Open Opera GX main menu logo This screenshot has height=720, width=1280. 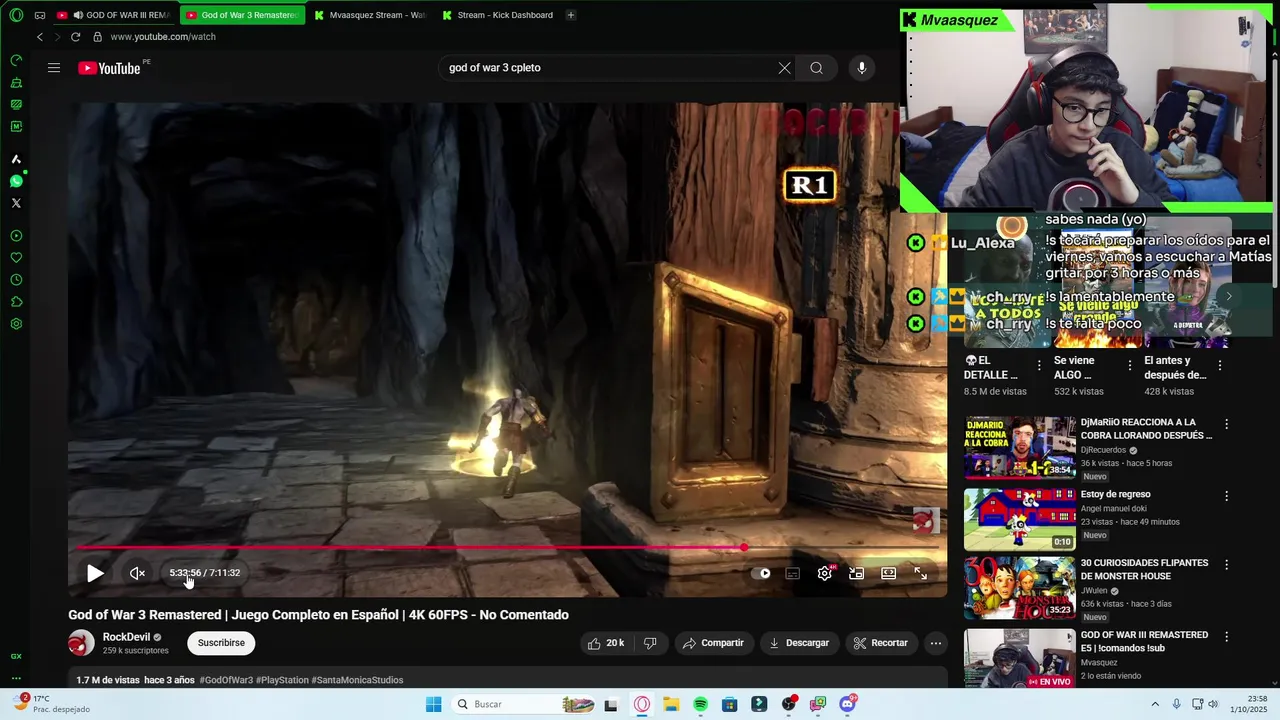[16, 15]
